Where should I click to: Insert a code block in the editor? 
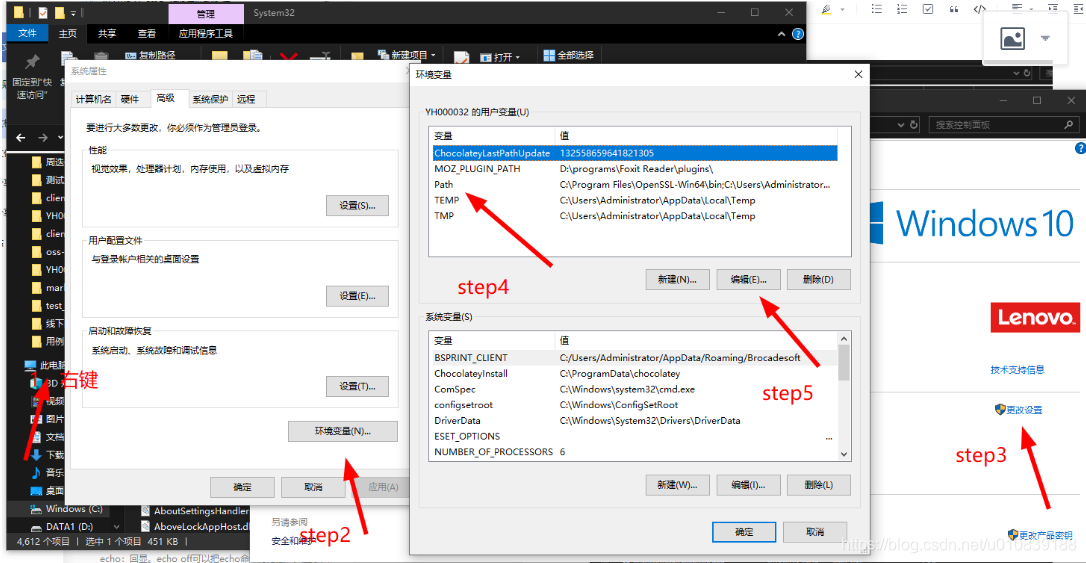point(979,9)
